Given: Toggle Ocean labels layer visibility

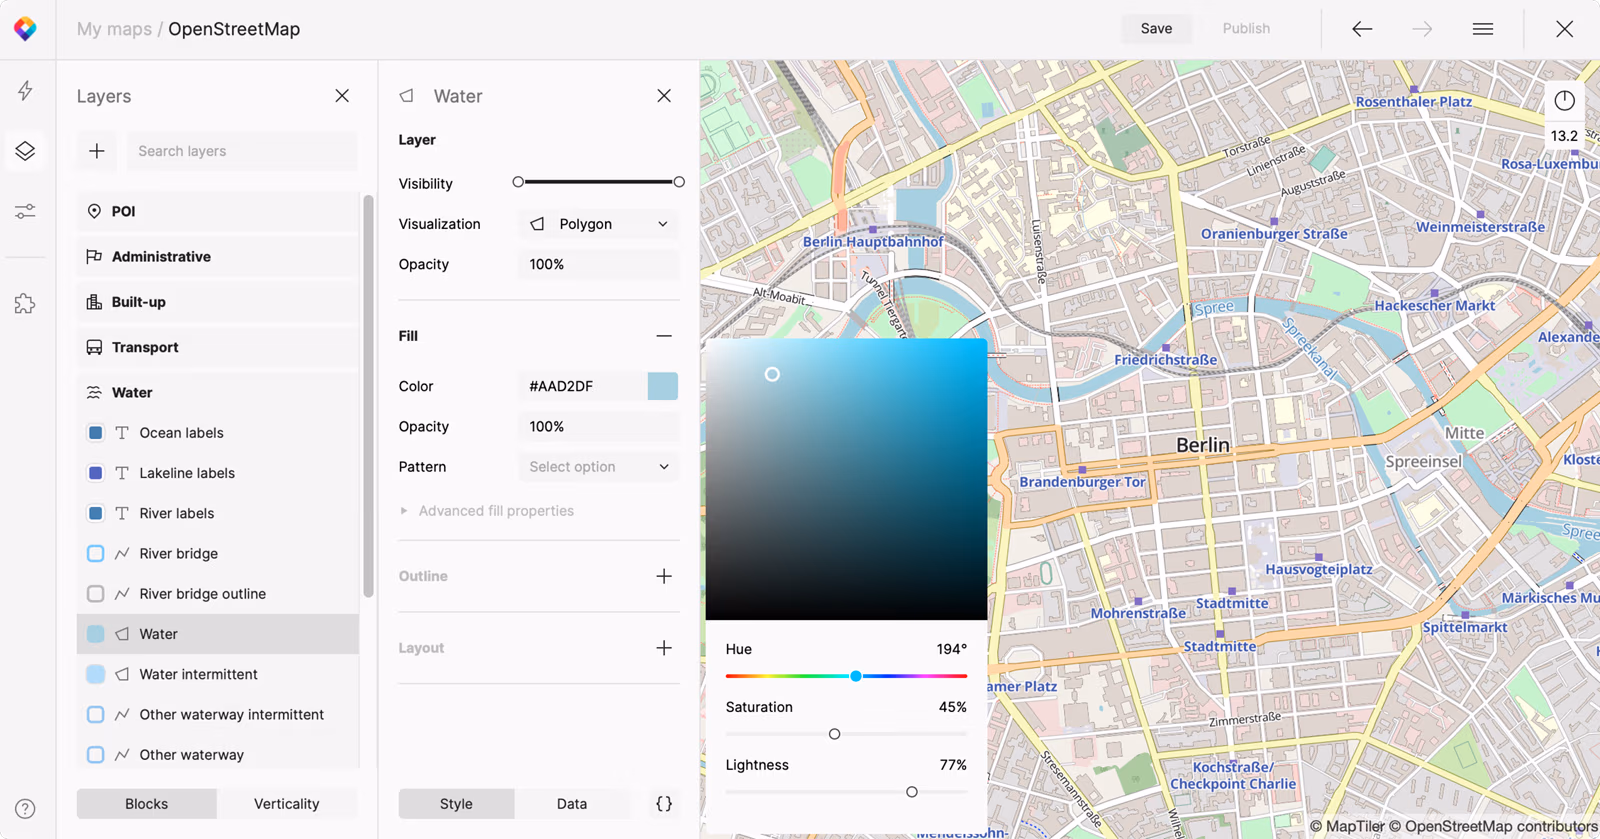Looking at the screenshot, I should click(95, 433).
